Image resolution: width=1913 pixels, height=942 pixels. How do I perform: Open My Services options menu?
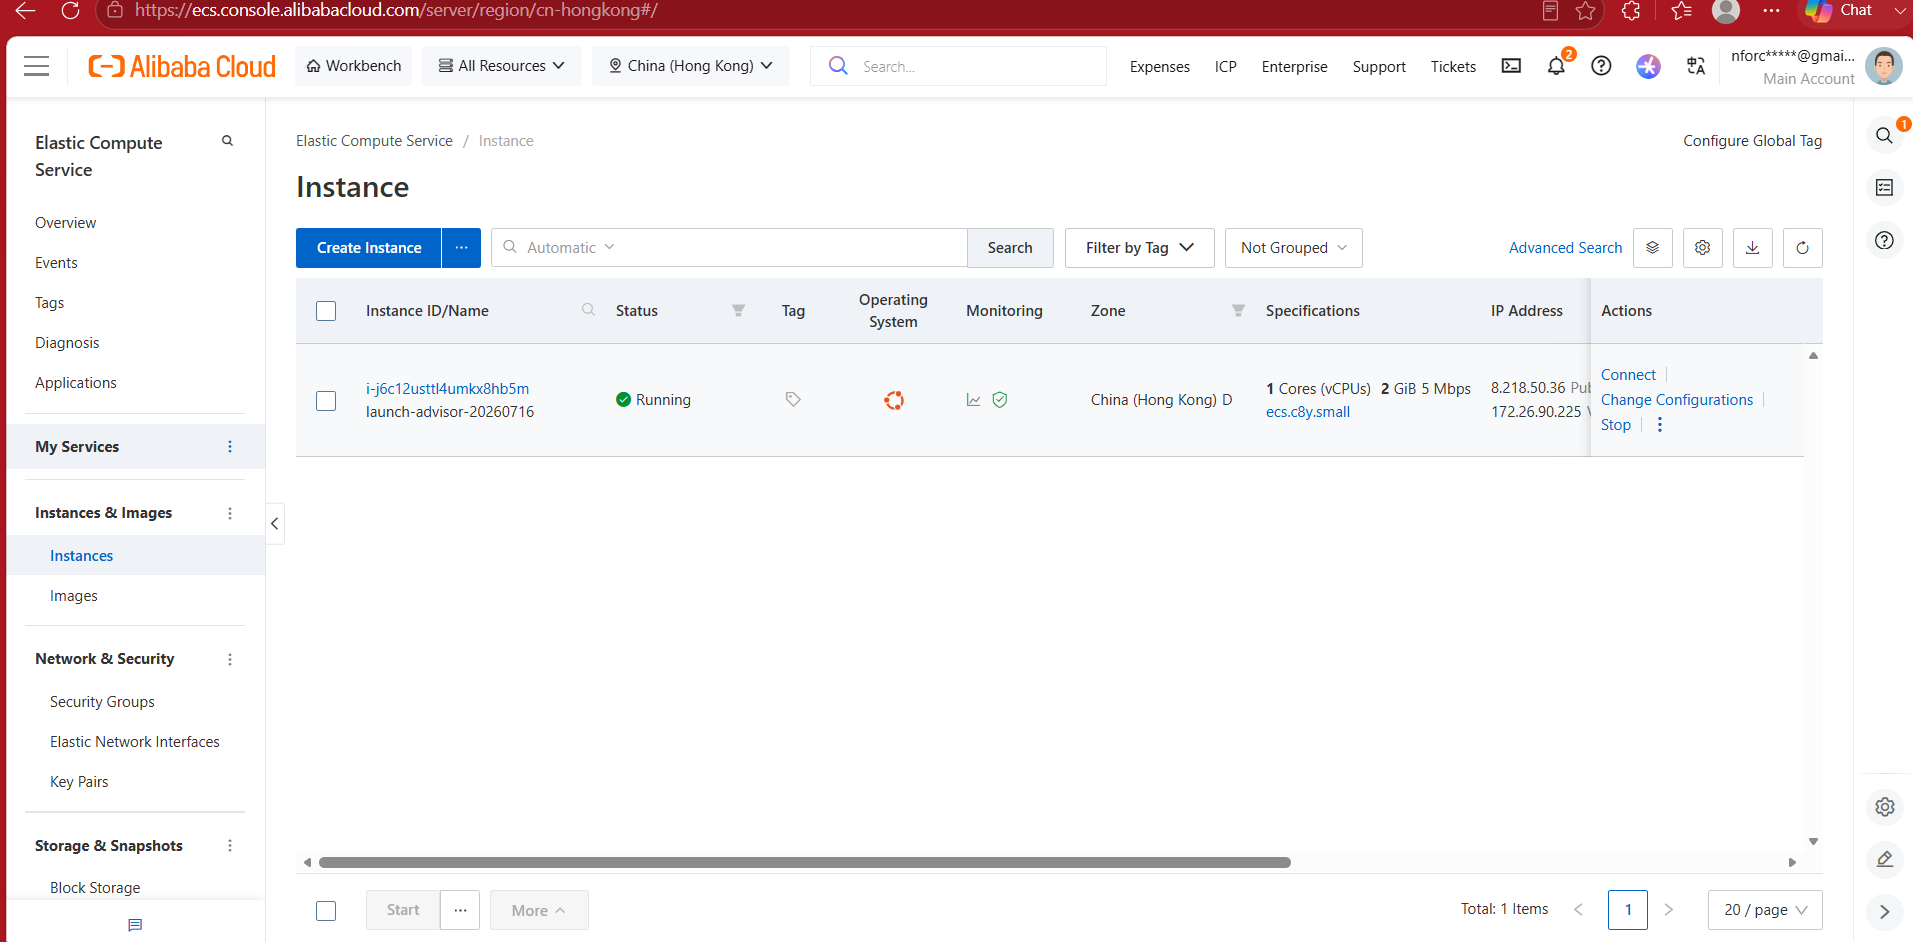click(230, 447)
